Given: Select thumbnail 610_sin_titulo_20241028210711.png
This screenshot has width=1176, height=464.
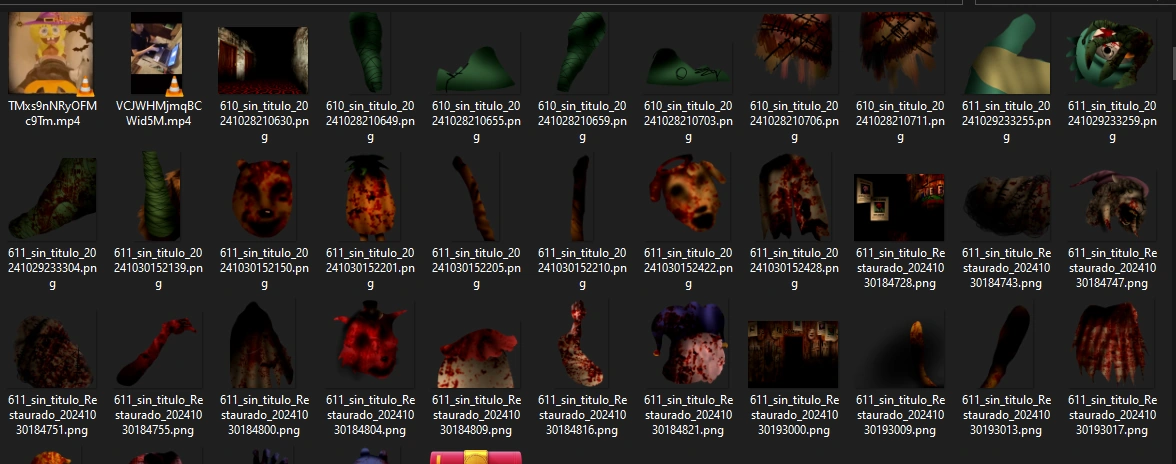Looking at the screenshot, I should click(900, 53).
